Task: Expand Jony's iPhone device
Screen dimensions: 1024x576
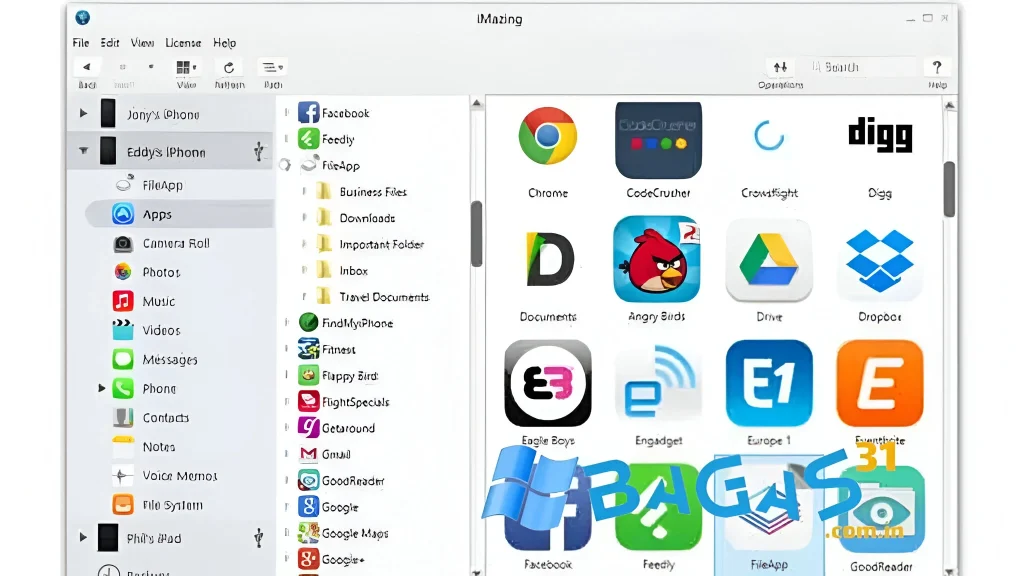Action: 83,114
